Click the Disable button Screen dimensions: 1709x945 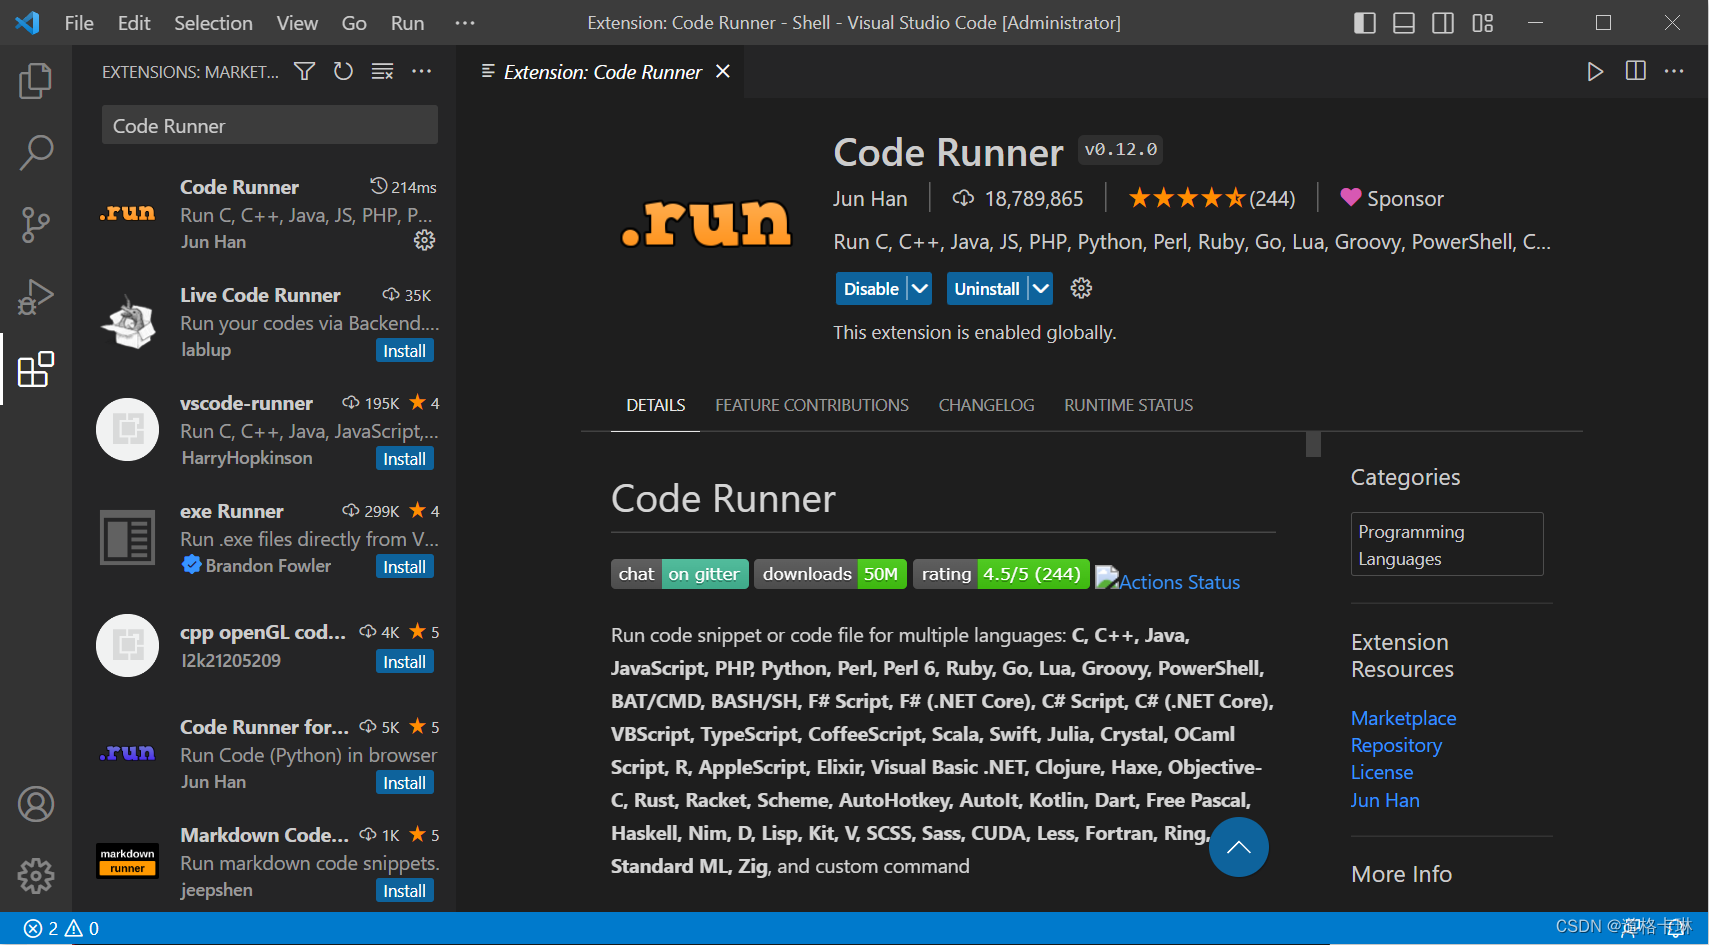point(871,289)
